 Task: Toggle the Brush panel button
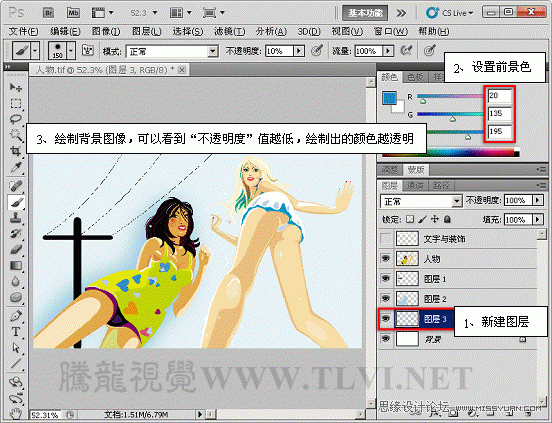click(x=88, y=51)
